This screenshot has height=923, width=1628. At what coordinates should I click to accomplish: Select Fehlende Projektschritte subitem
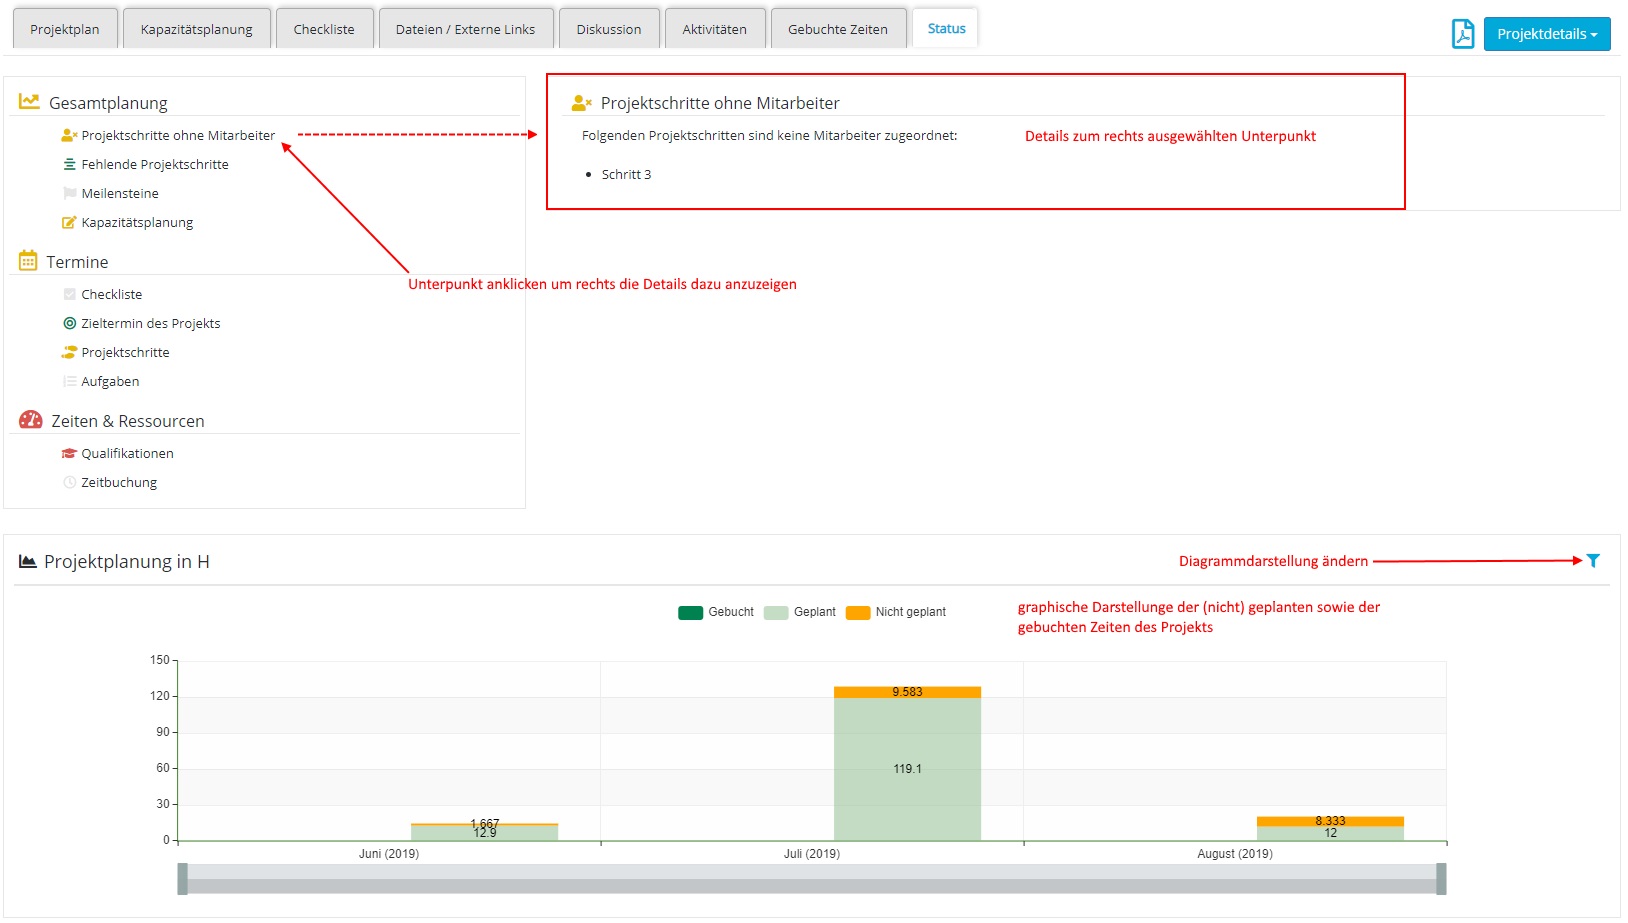(x=154, y=164)
